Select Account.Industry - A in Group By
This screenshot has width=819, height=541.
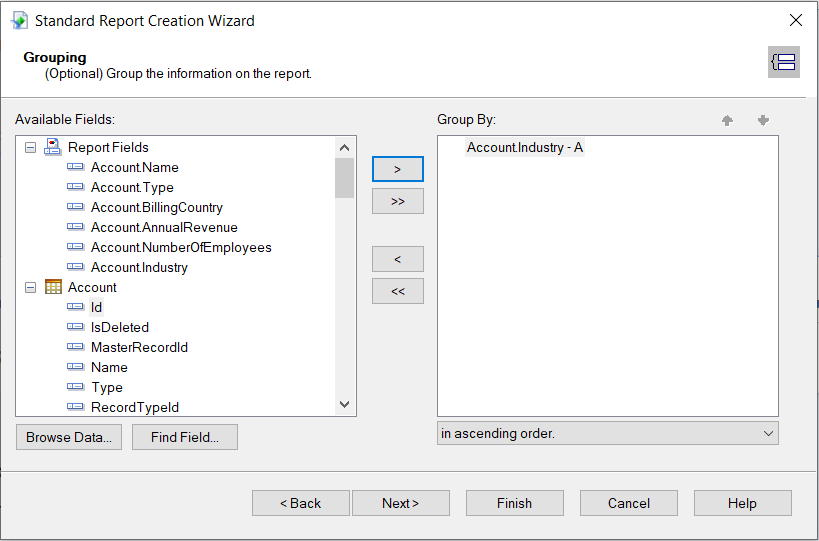[x=524, y=147]
